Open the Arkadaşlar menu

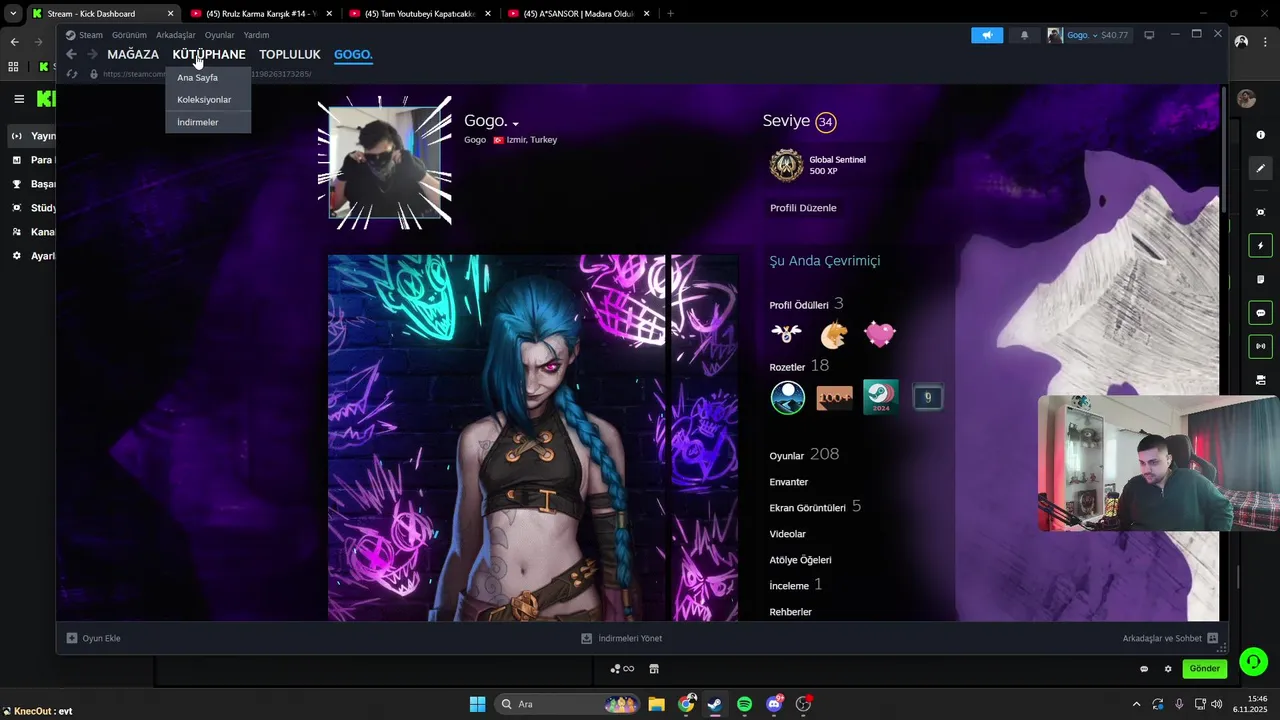point(176,35)
